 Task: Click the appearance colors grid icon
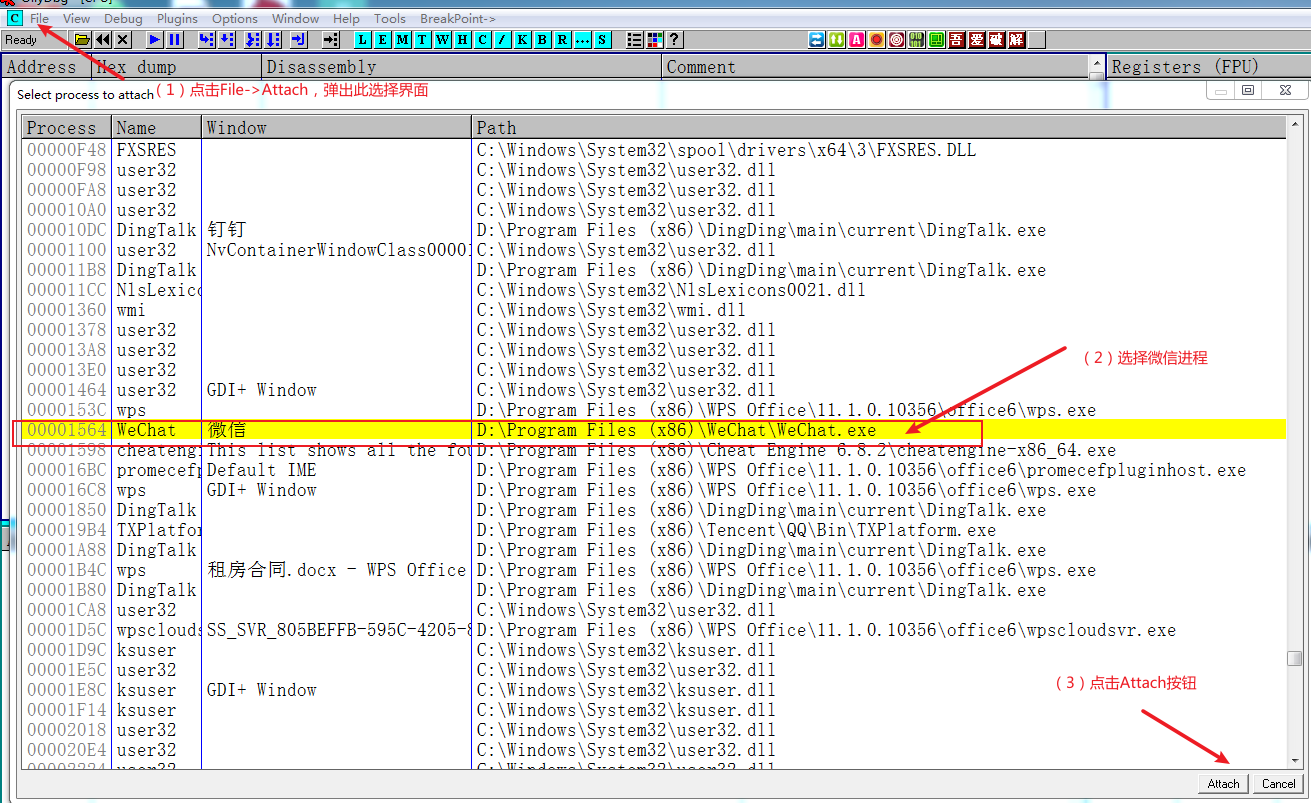tap(654, 40)
